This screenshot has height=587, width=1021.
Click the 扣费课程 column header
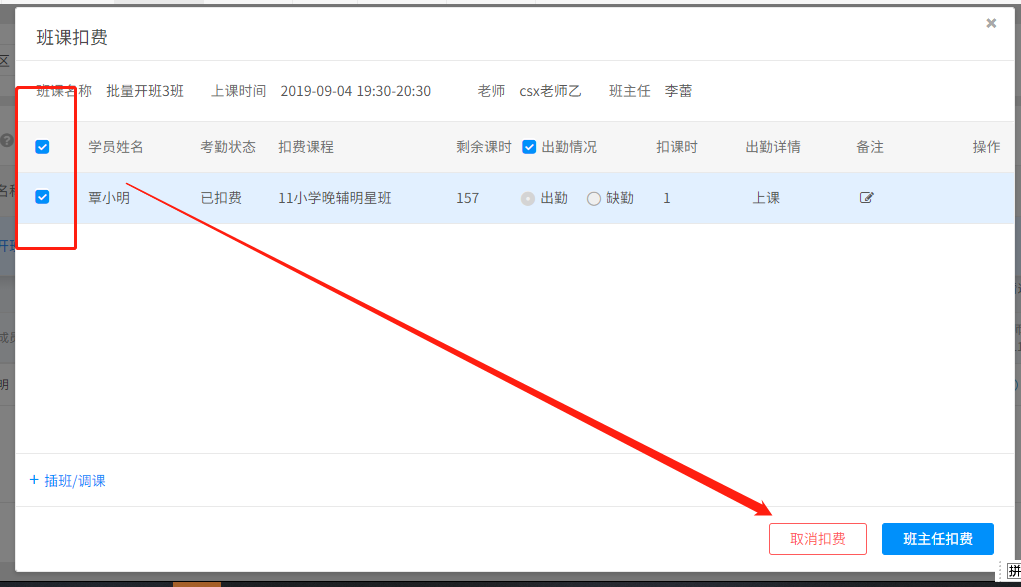[x=306, y=147]
